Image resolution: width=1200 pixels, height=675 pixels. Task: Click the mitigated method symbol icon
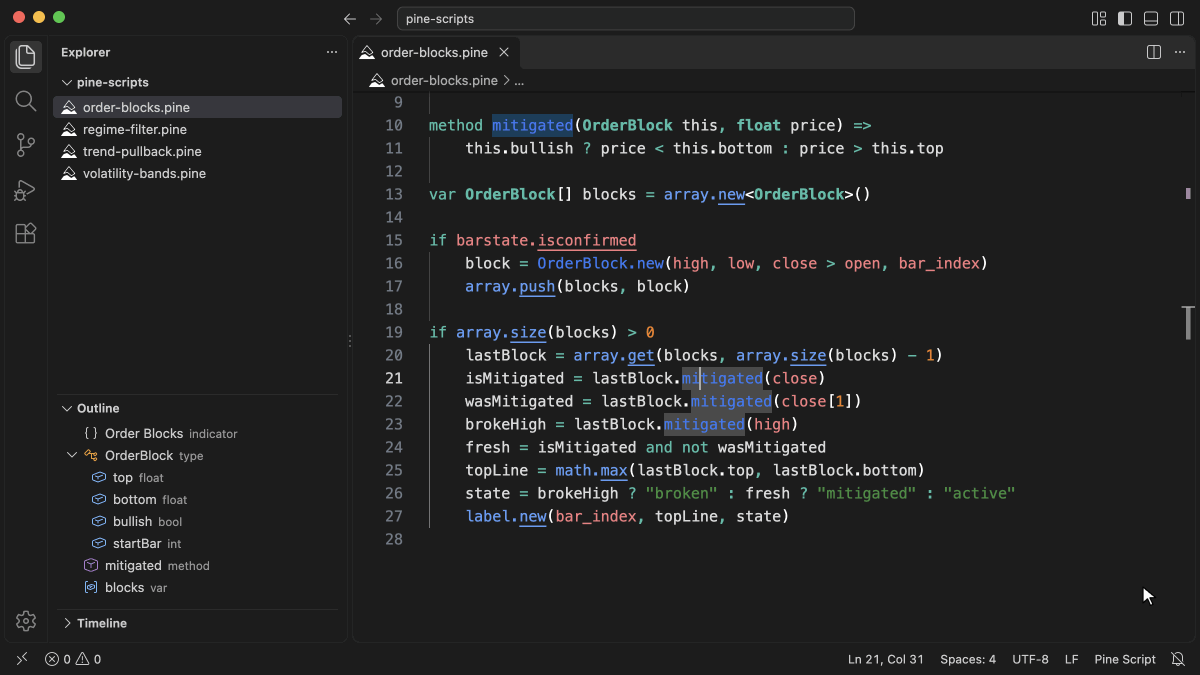[x=91, y=565]
